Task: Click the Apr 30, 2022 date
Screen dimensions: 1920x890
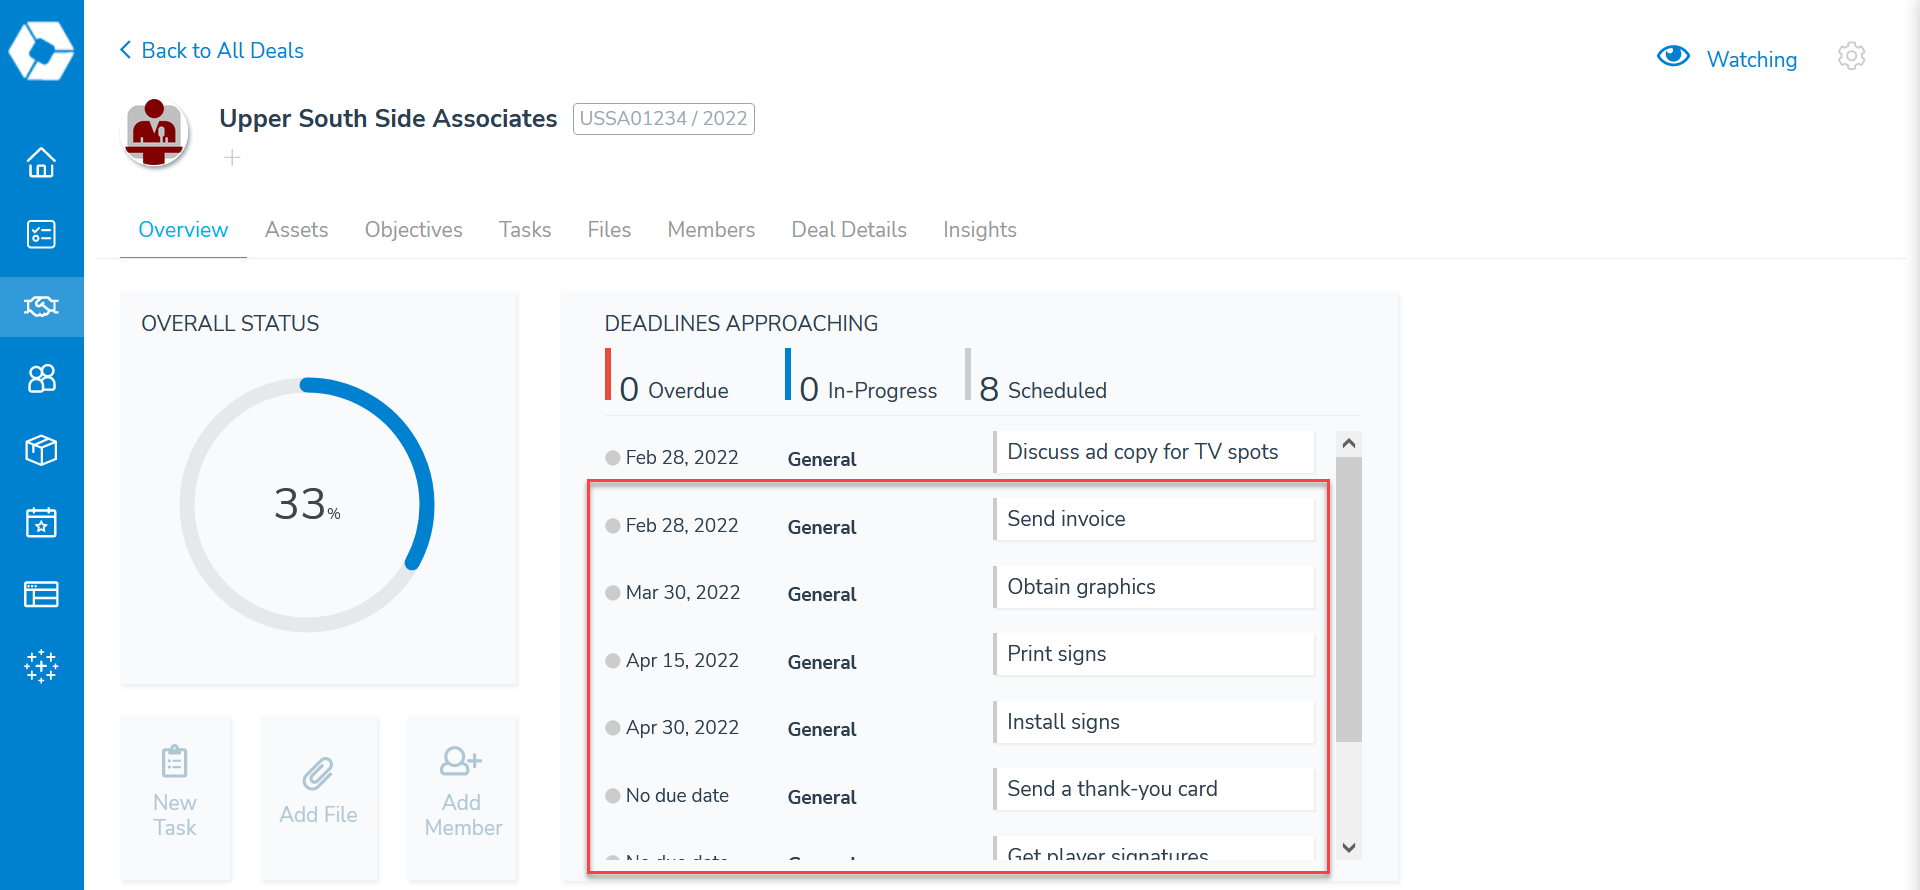Action: coord(683,728)
